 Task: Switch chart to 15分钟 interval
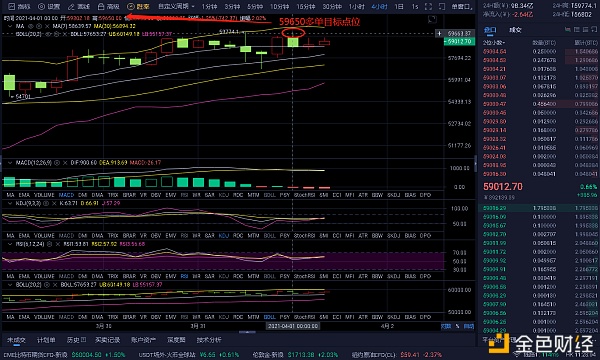pos(306,7)
